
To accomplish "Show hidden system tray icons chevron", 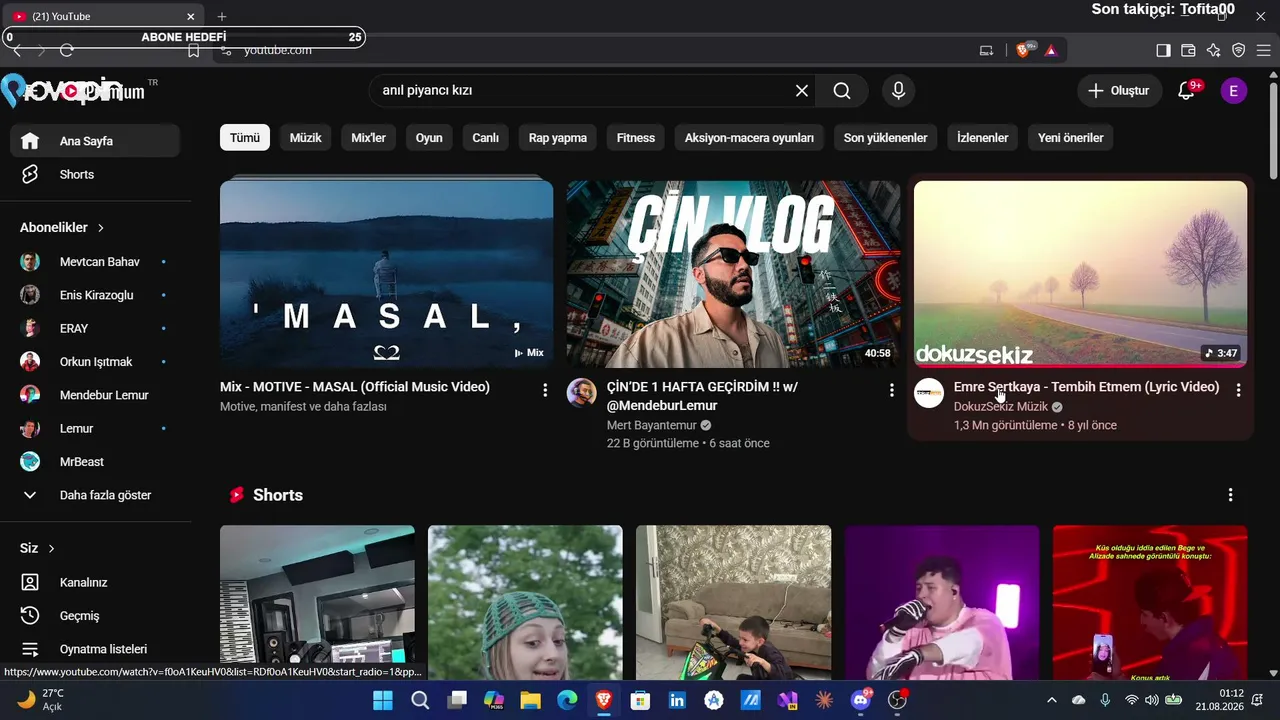I will pos(1051,700).
